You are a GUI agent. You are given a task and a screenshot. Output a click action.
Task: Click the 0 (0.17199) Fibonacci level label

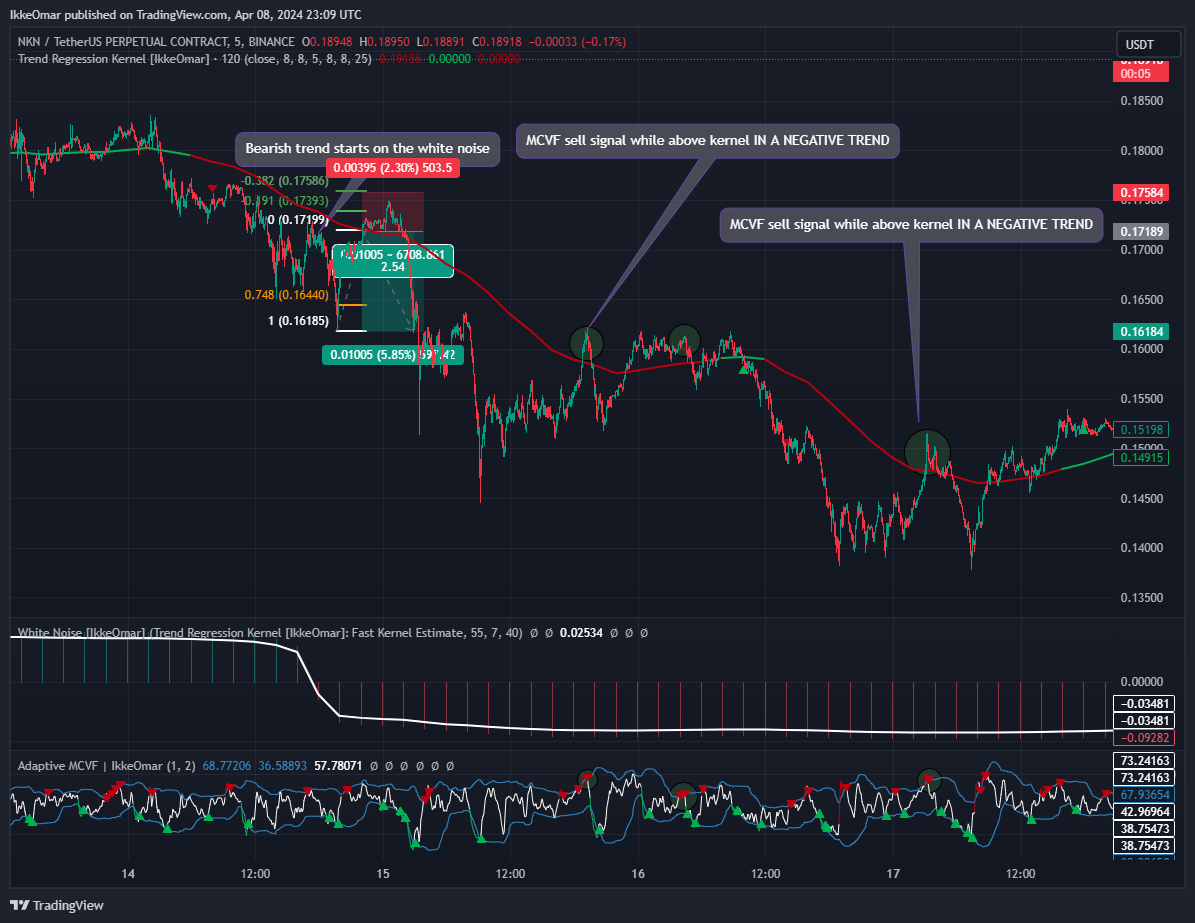(x=298, y=220)
